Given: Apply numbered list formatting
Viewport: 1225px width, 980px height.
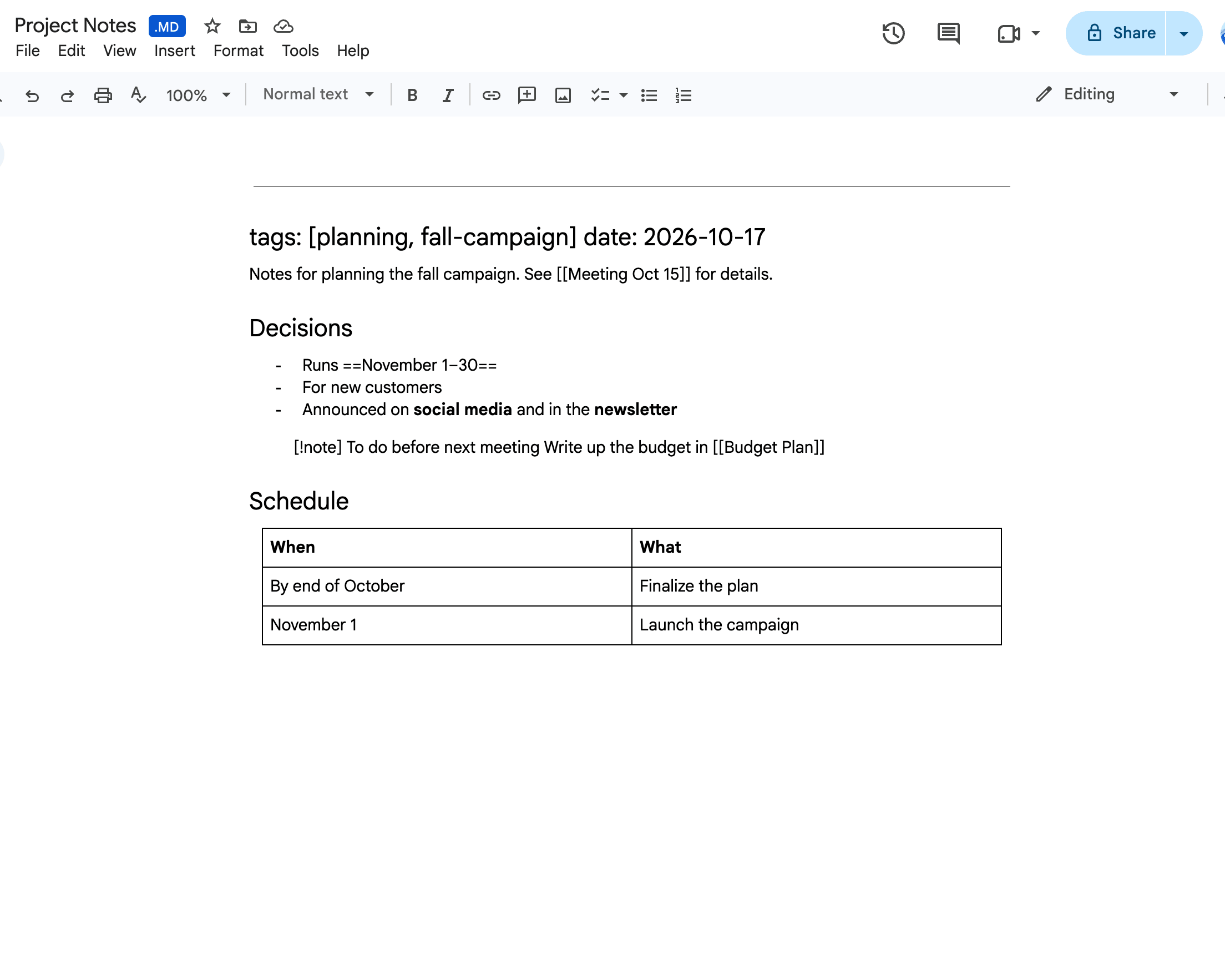Looking at the screenshot, I should [x=683, y=95].
